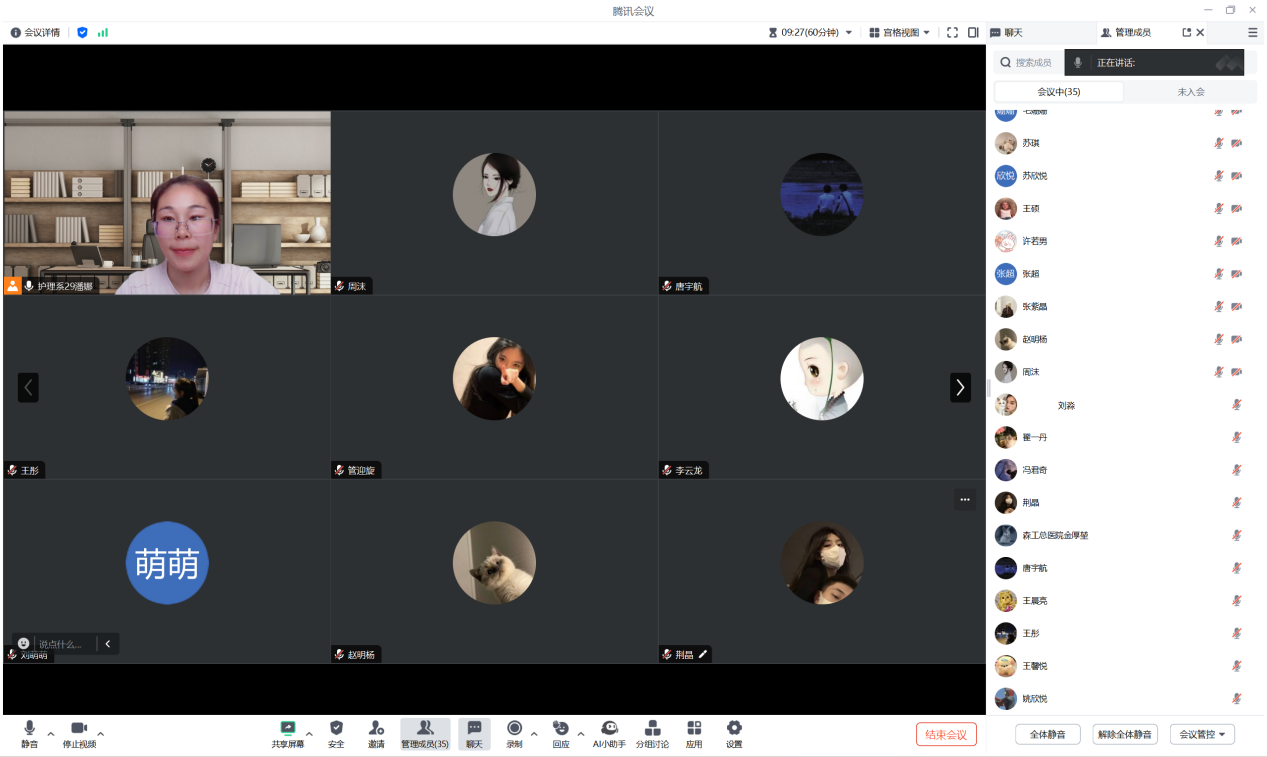Open the 邀请 invite icon
This screenshot has width=1267, height=757.
point(376,733)
